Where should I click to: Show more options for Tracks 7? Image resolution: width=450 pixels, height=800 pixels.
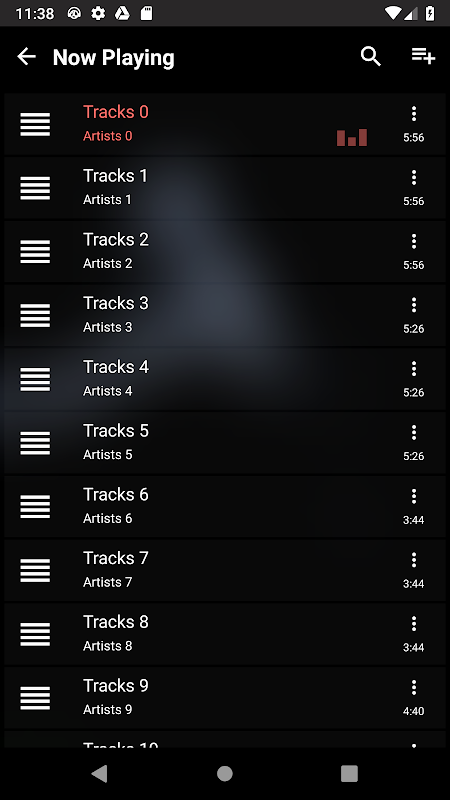pyautogui.click(x=414, y=560)
